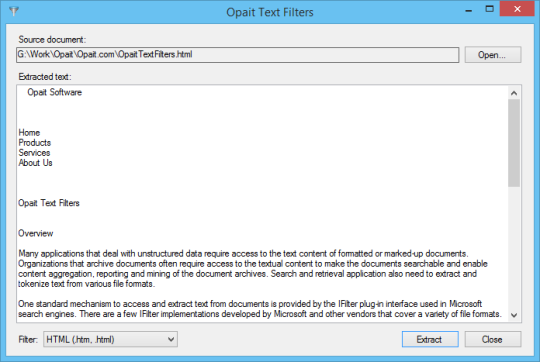Click the 'Filter:' label
540x362 pixels.
[28, 339]
